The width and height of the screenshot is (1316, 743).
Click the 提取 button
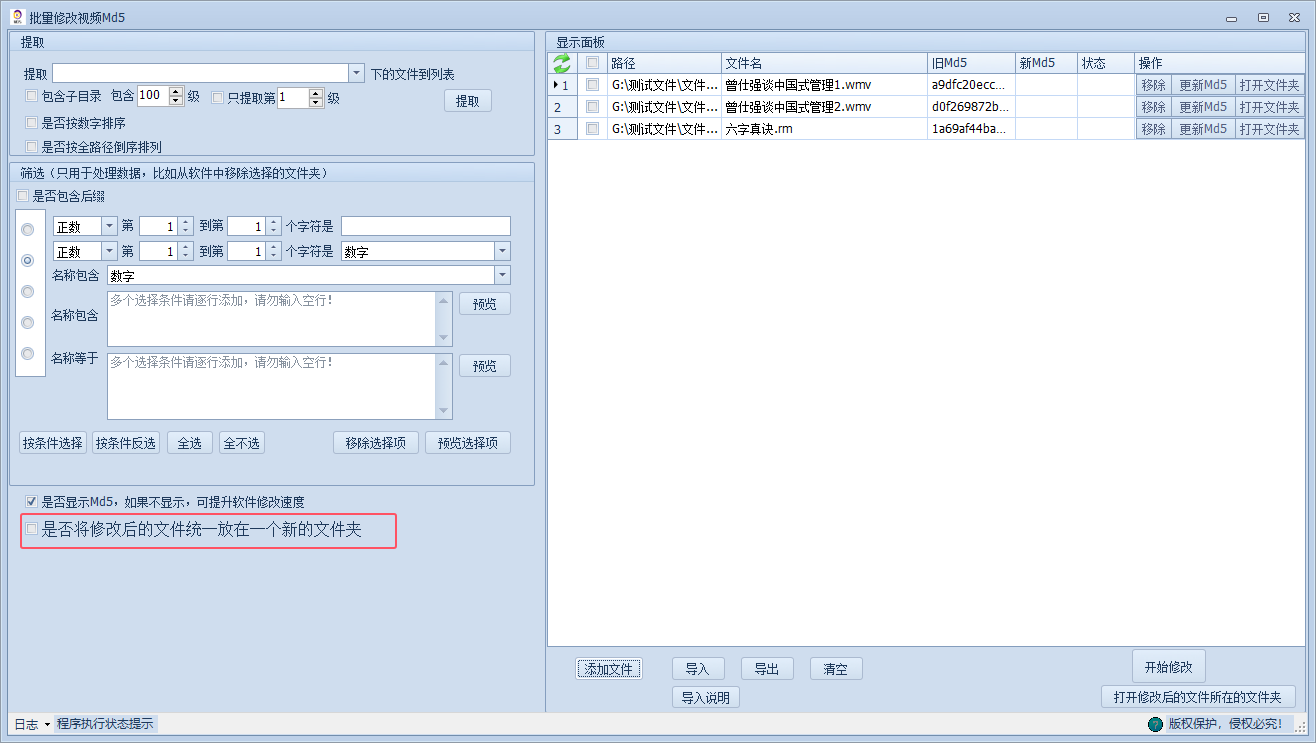(468, 100)
